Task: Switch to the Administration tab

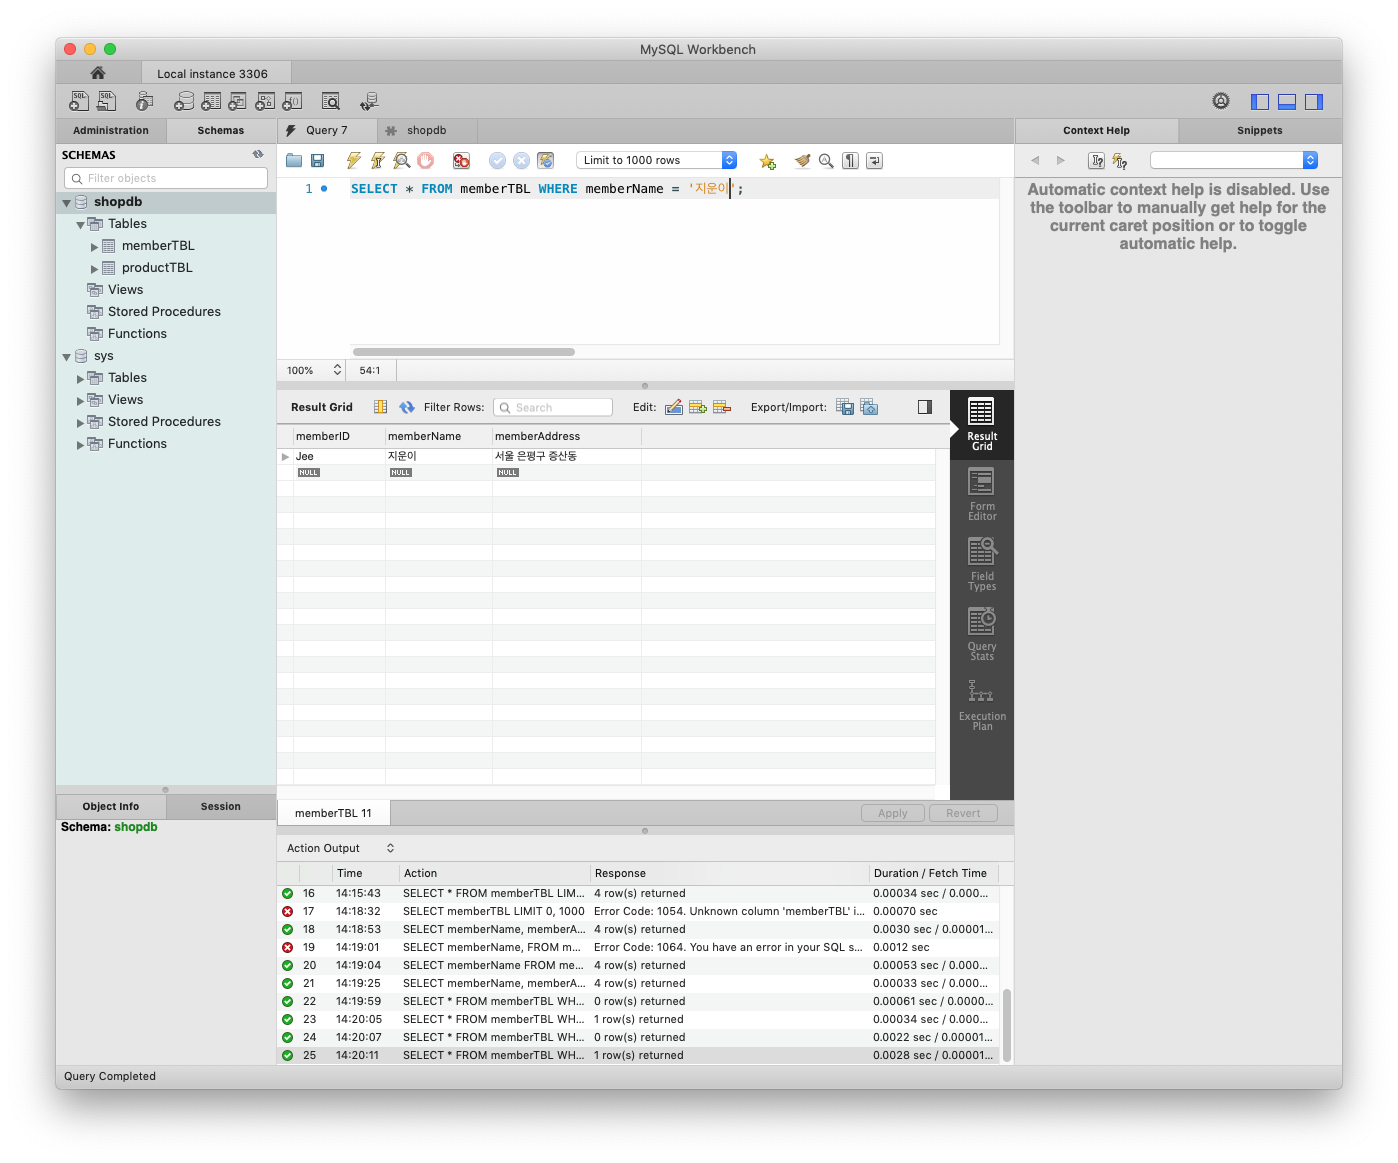Action: point(111,130)
